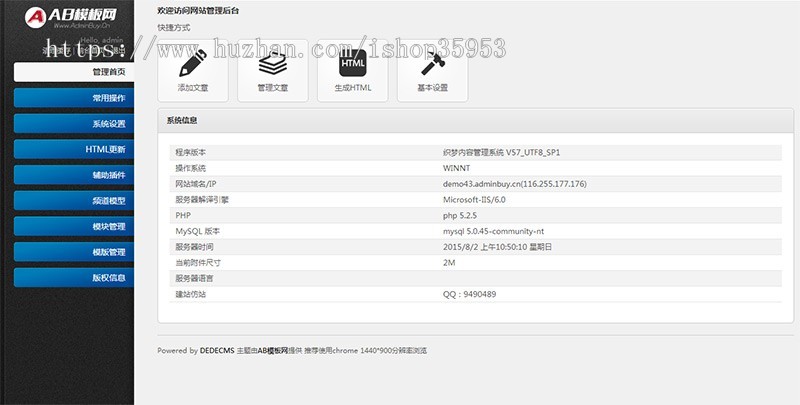Follow the DEDECMS link in the footer
The image size is (800, 405).
[217, 351]
